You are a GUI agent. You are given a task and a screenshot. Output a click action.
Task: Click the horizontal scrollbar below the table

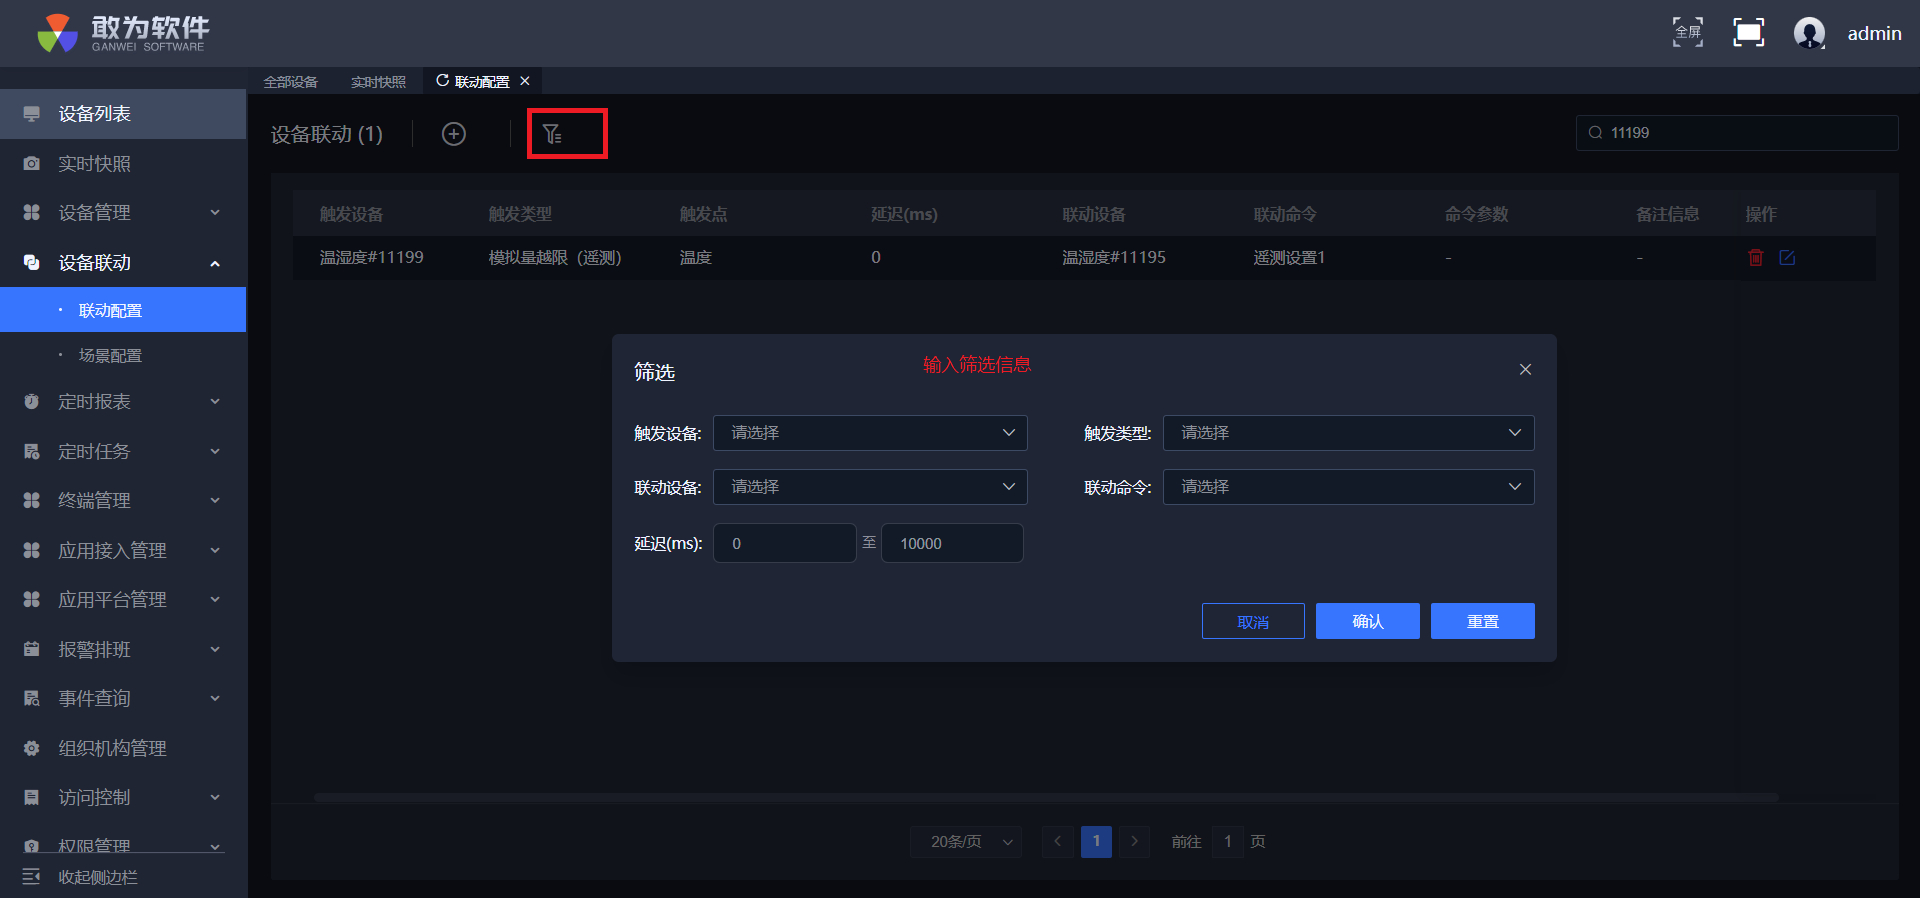pyautogui.click(x=1046, y=798)
